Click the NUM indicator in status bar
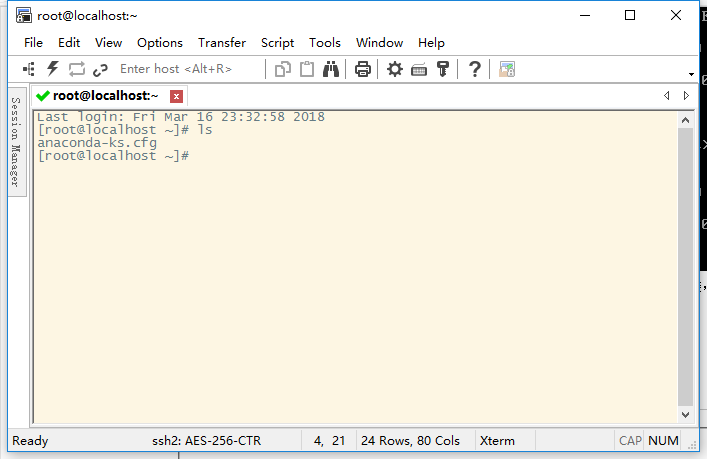This screenshot has width=707, height=459. pyautogui.click(x=663, y=441)
